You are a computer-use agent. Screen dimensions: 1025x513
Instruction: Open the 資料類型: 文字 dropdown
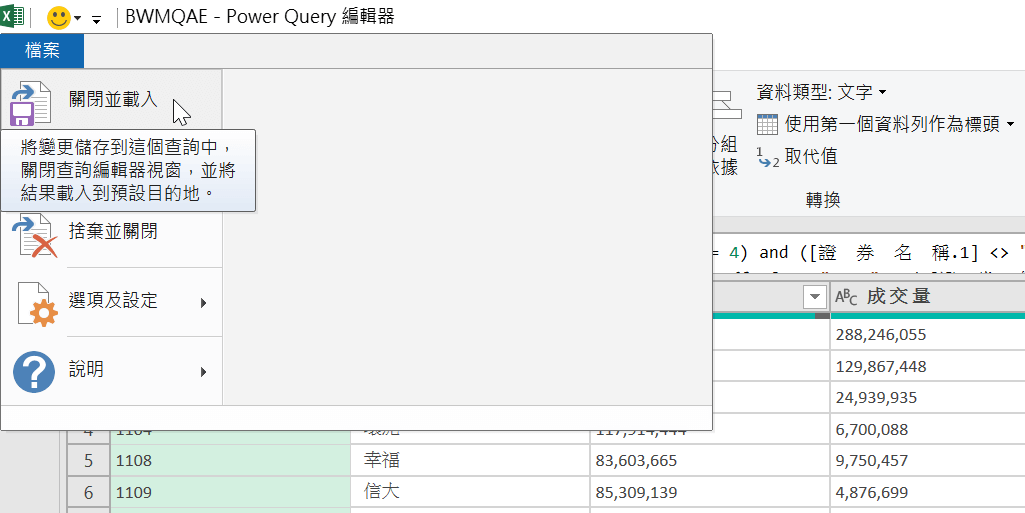822,92
